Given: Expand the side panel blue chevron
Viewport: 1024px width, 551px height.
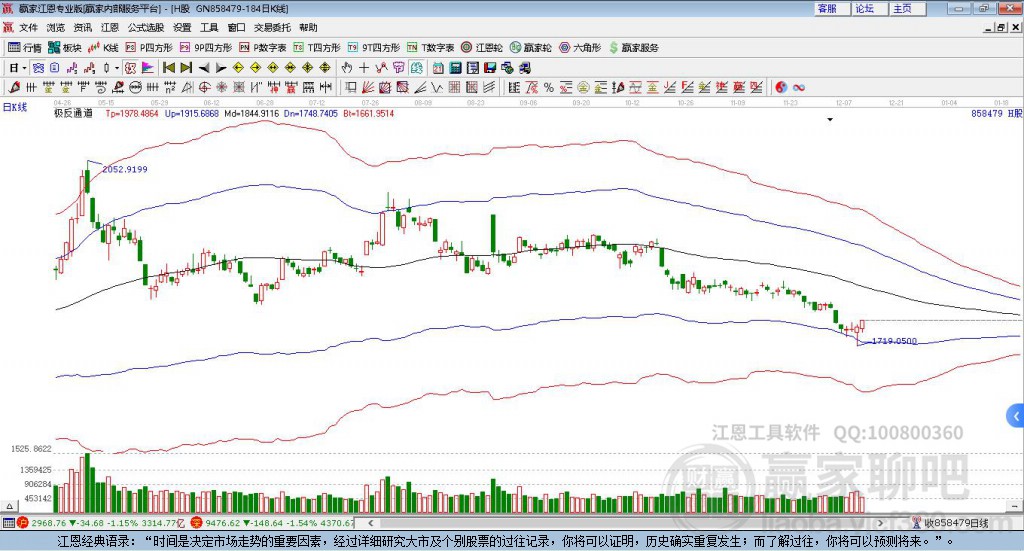Looking at the screenshot, I should (x=1016, y=416).
